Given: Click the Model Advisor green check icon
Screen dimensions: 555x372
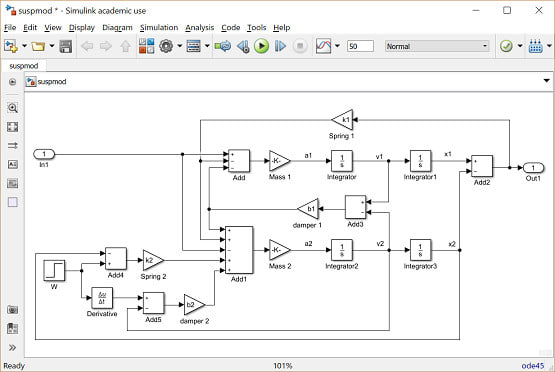Looking at the screenshot, I should [x=506, y=46].
